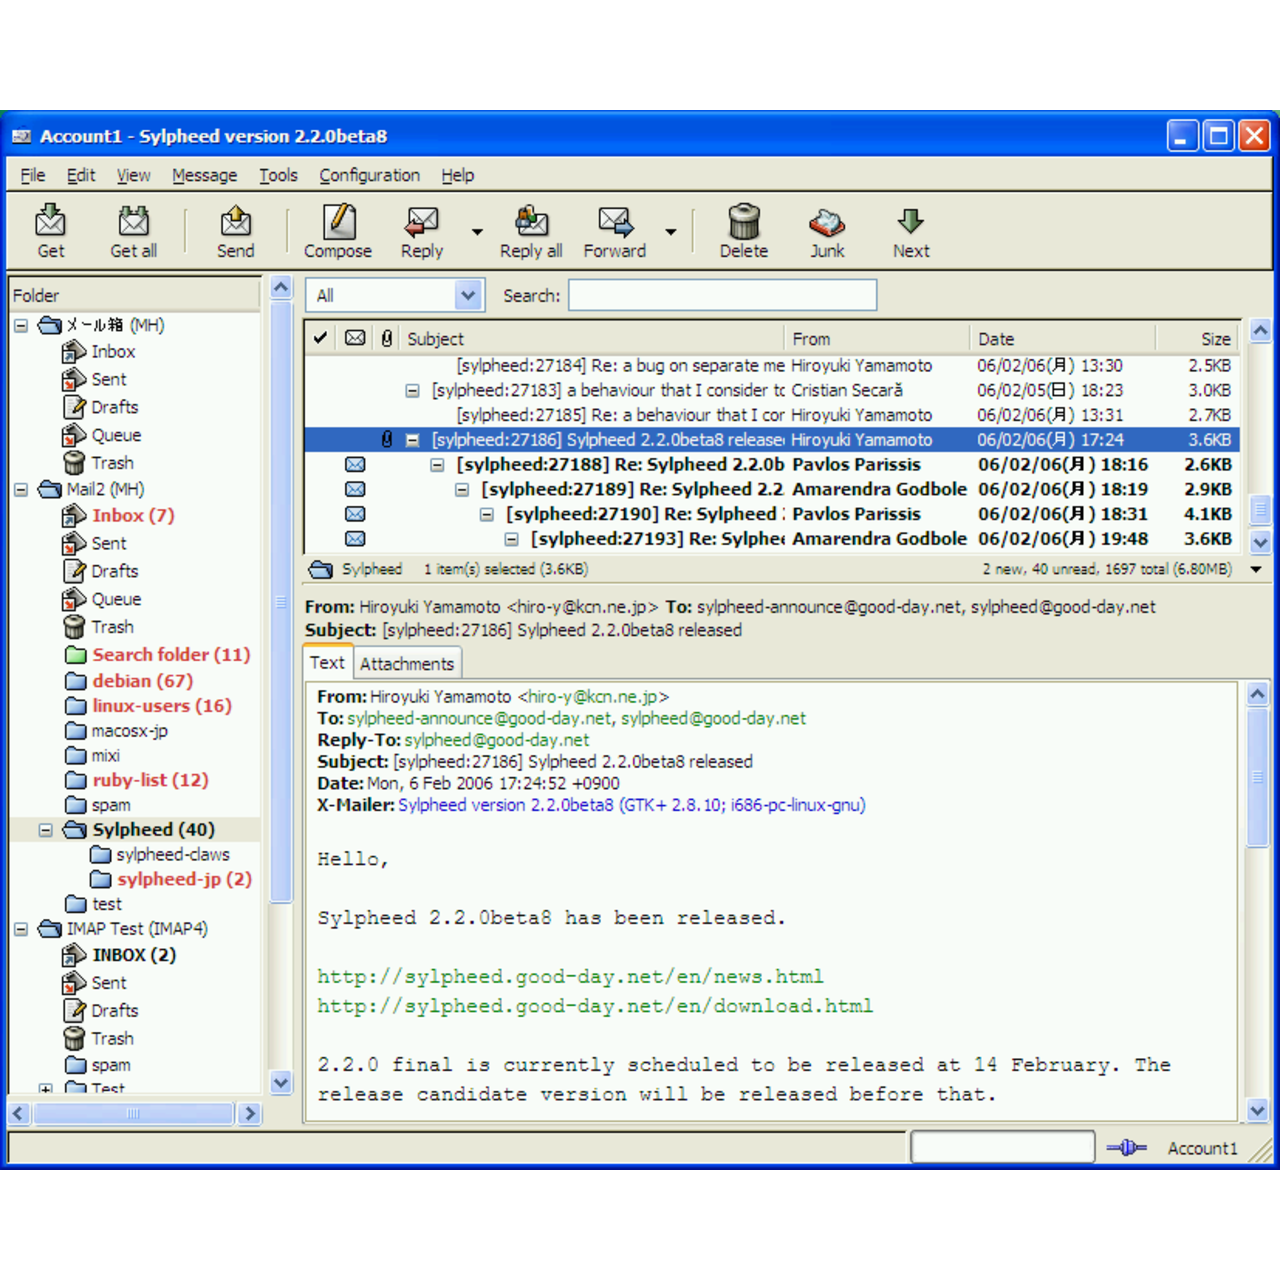The image size is (1280, 1280).
Task: Click the Folder column header
Action: coord(134,295)
